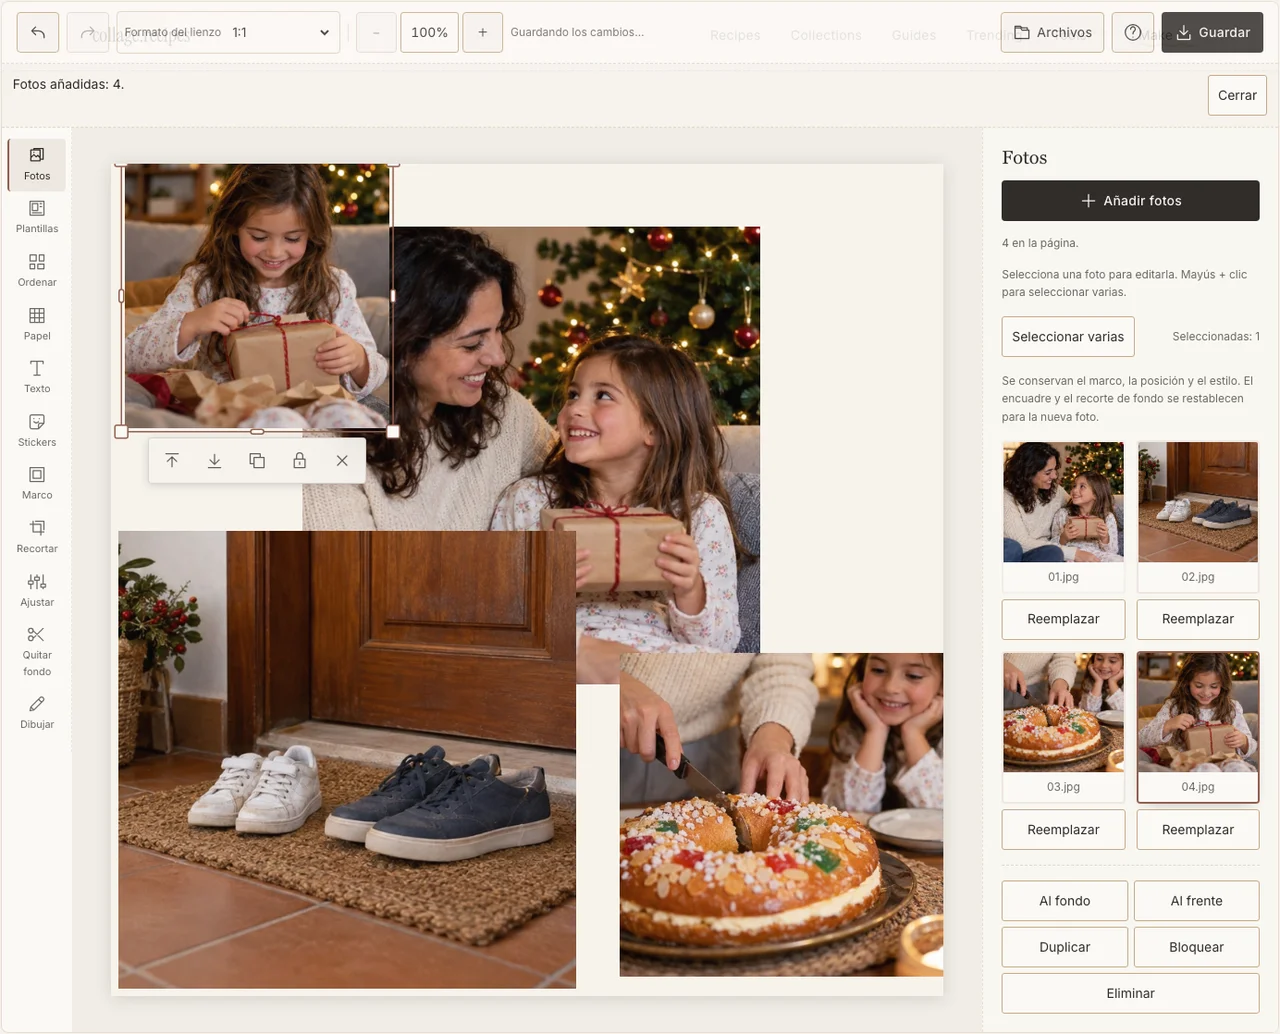Click the Eliminar delete button
Viewport: 1280px width, 1034px height.
[1131, 993]
